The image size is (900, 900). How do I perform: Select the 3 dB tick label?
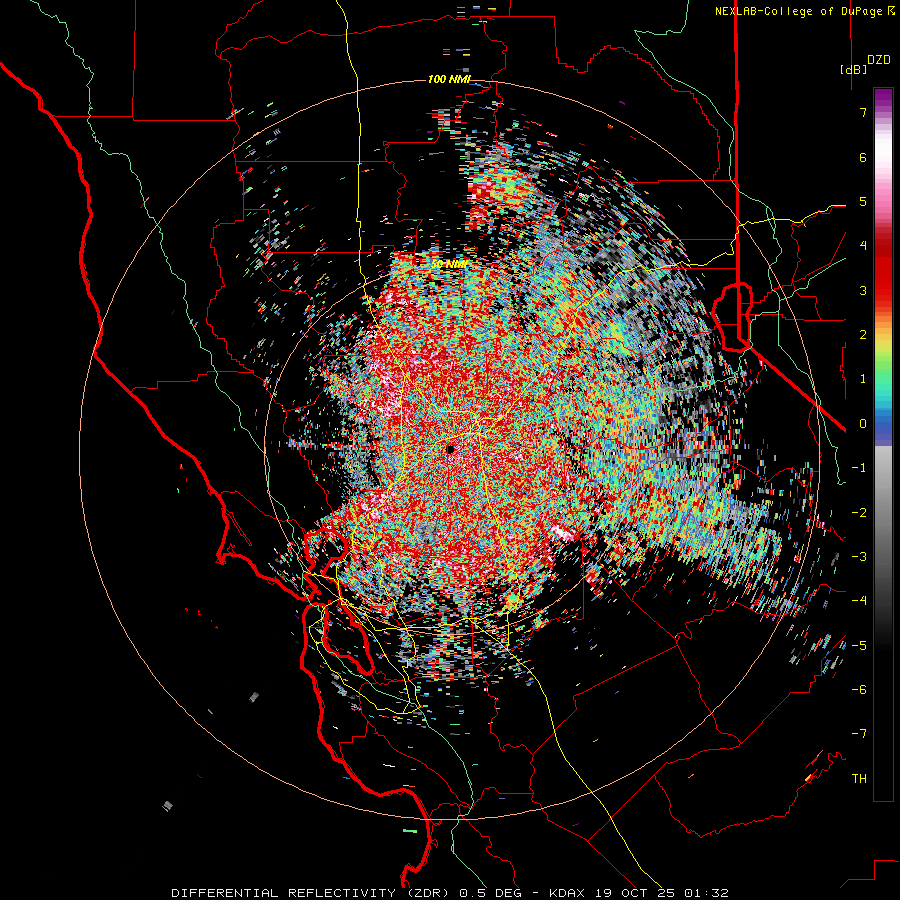click(x=863, y=290)
